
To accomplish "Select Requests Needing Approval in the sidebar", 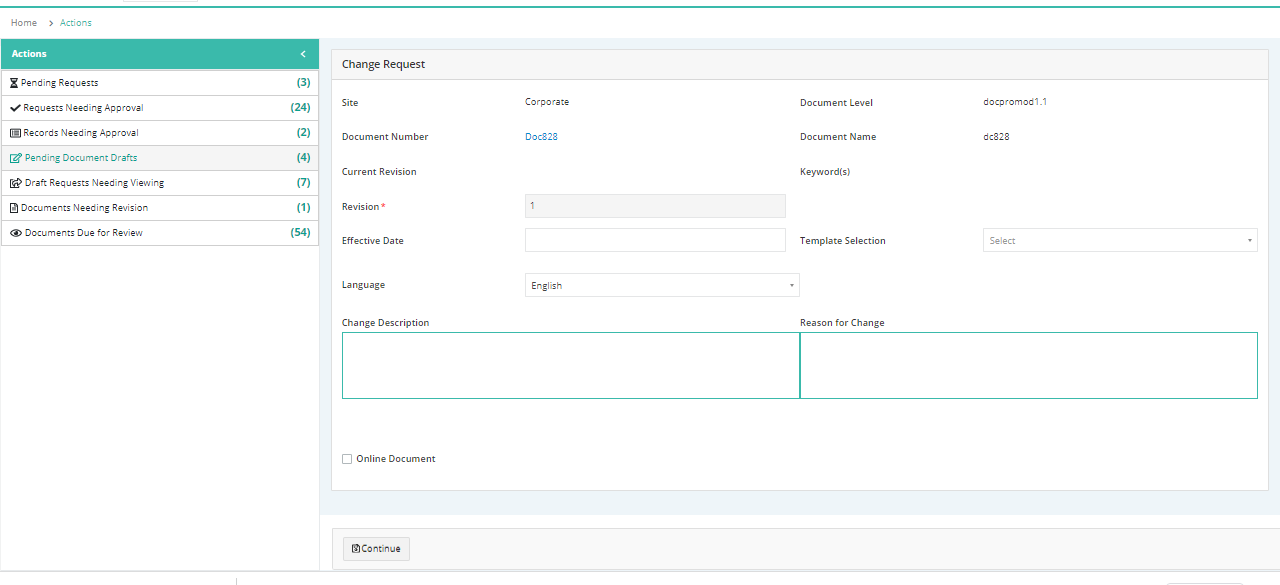I will 160,108.
